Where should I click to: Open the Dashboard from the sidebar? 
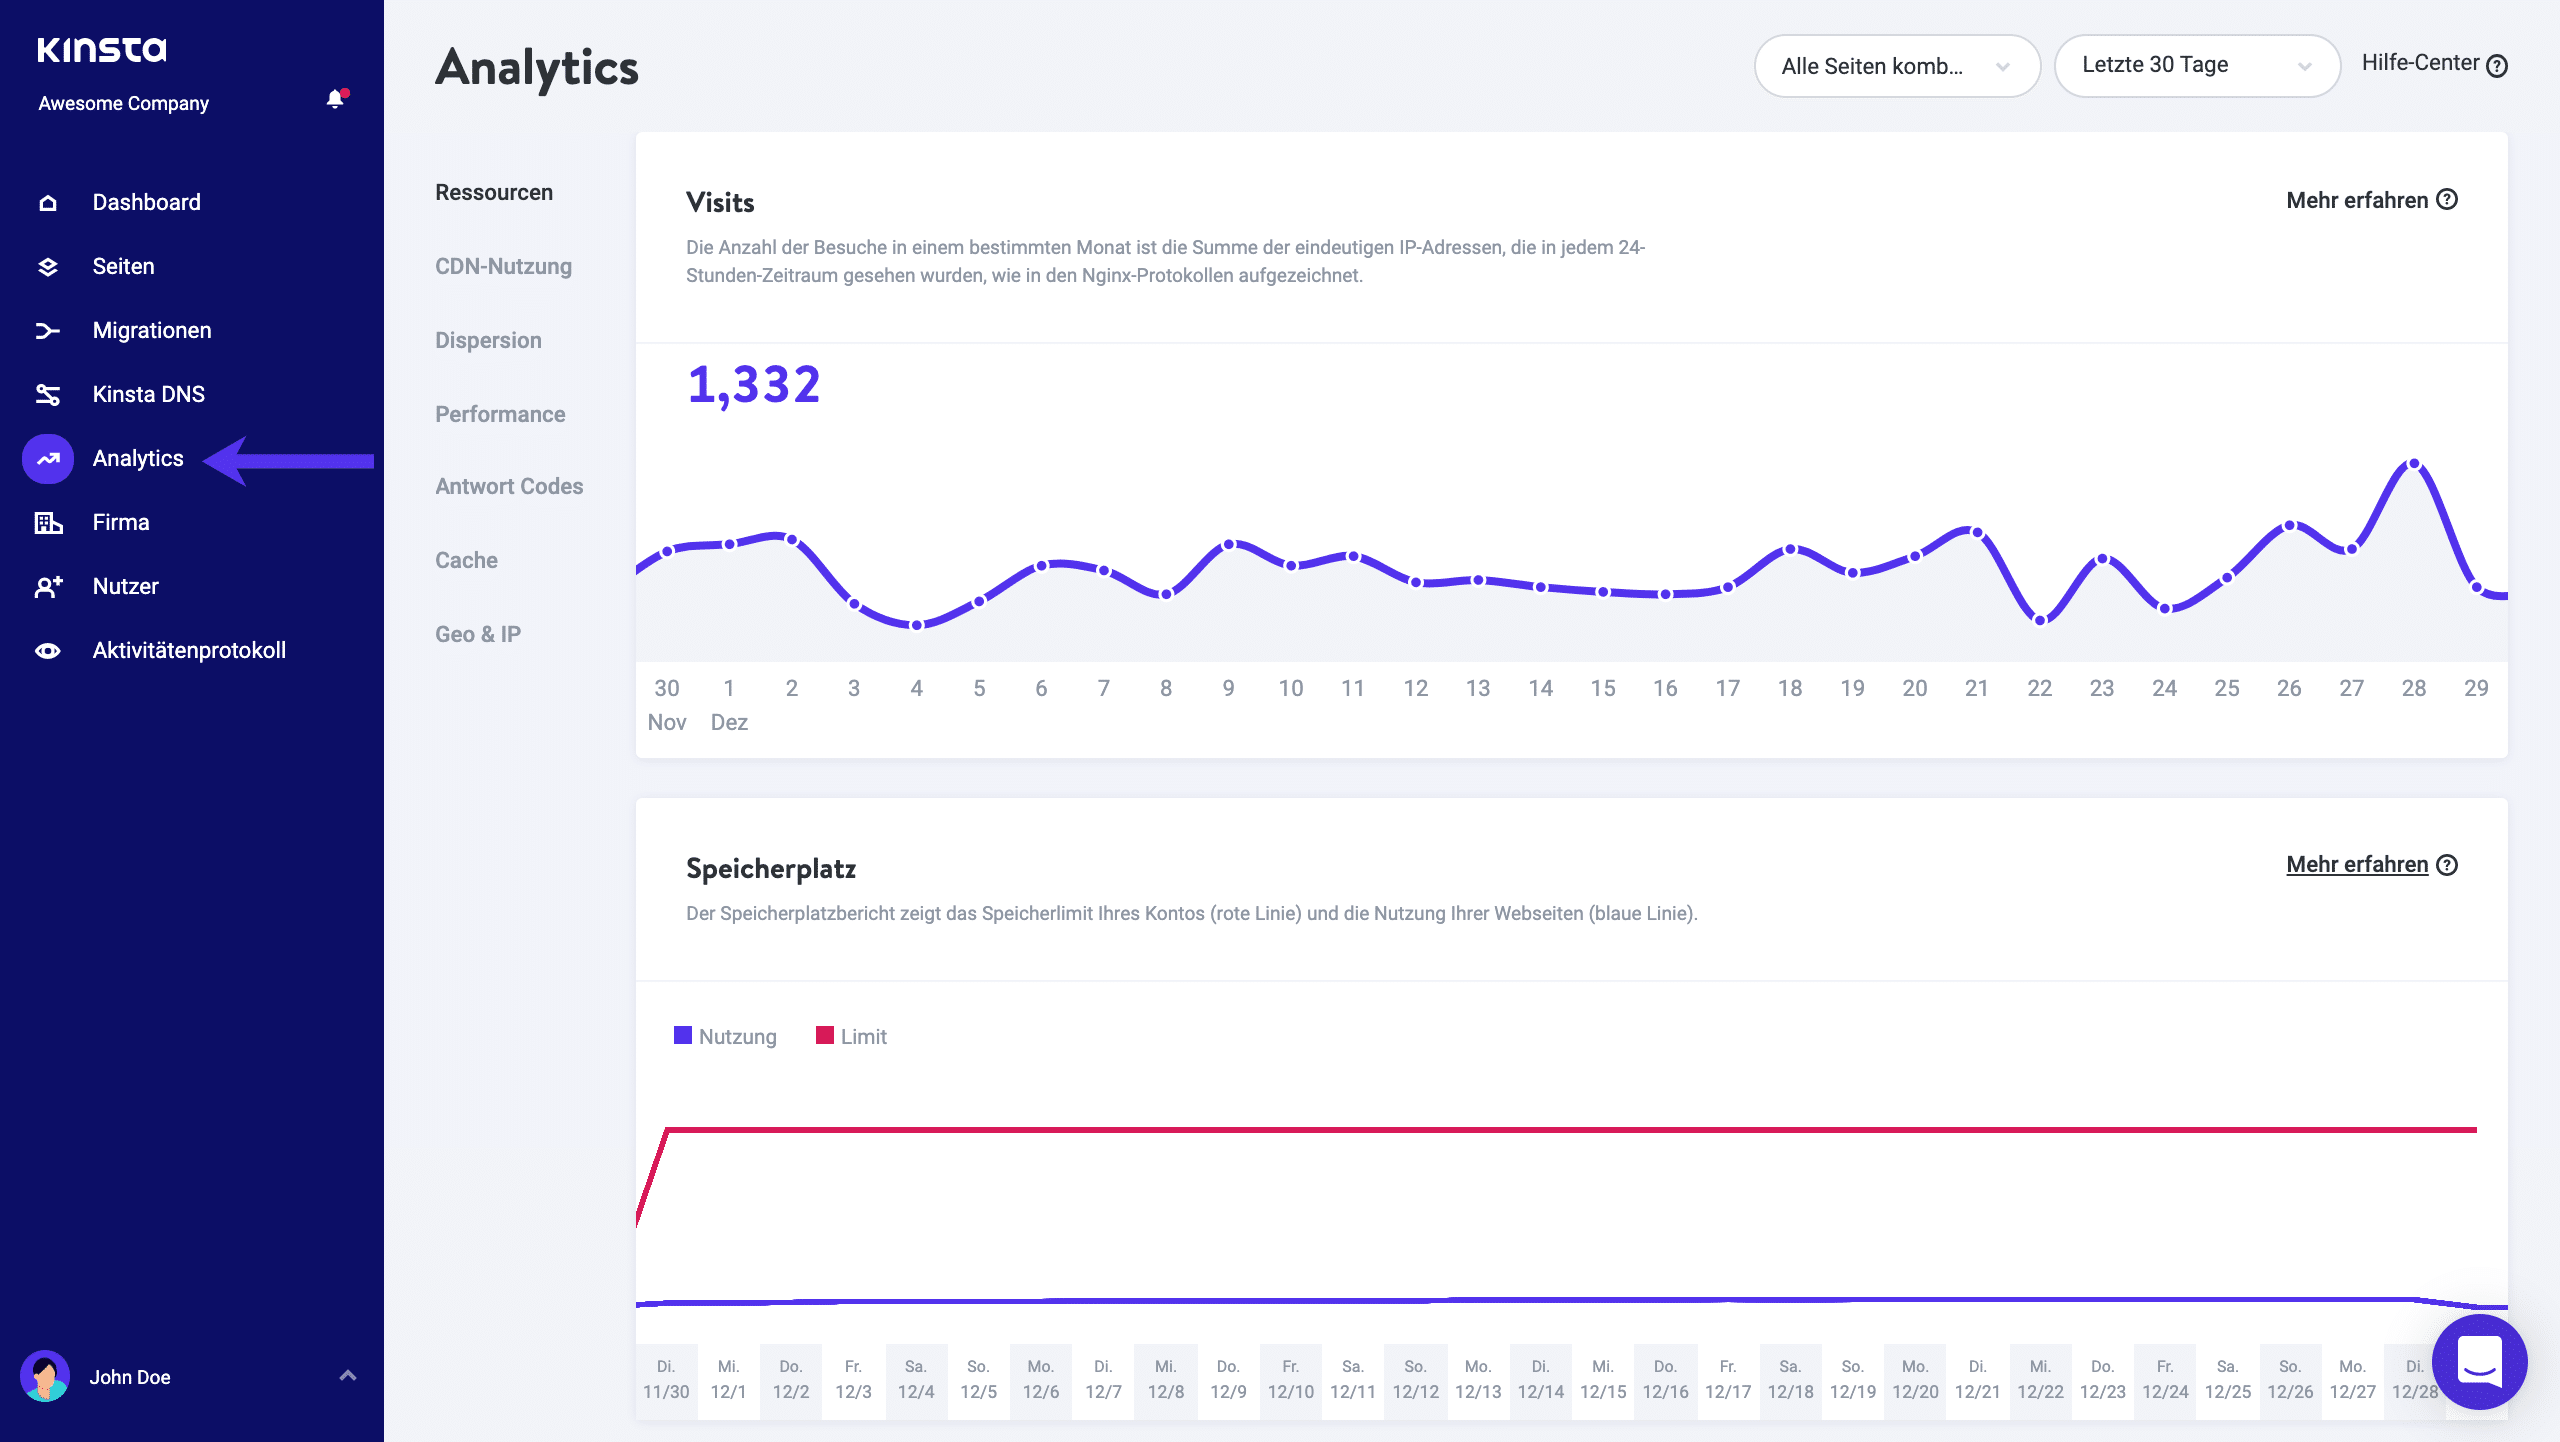click(x=47, y=202)
